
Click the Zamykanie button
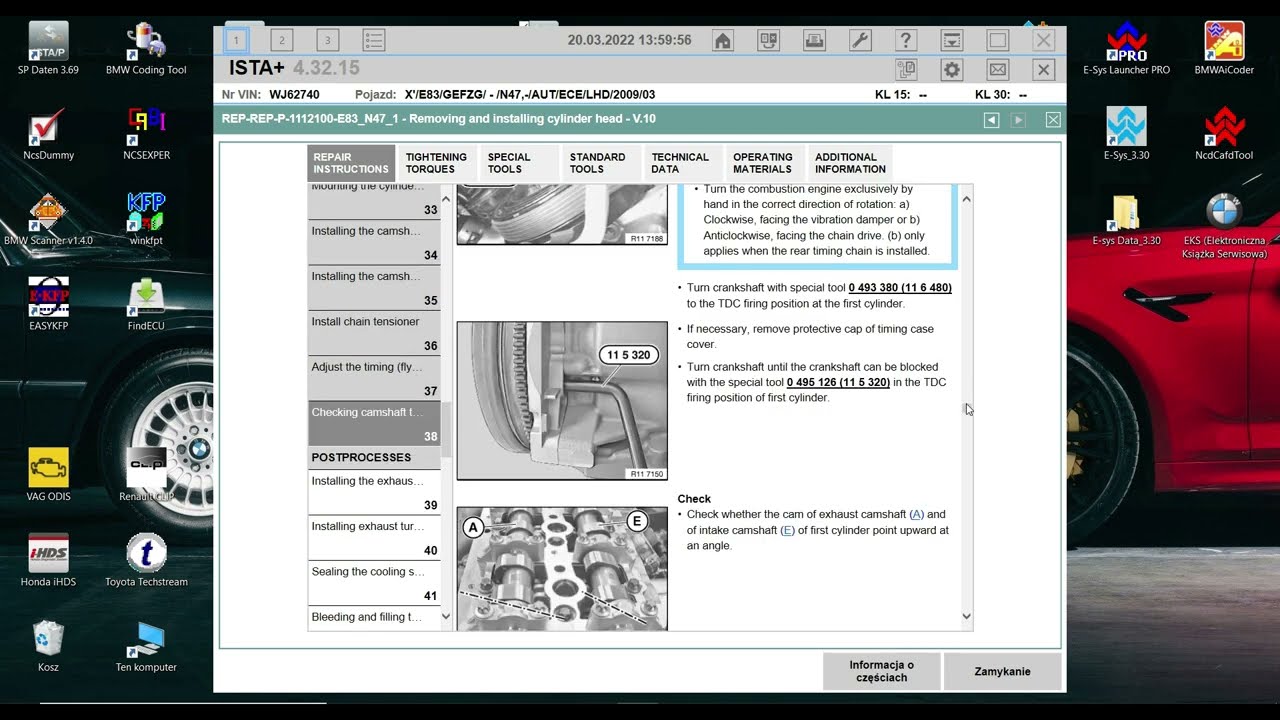[x=1002, y=672]
